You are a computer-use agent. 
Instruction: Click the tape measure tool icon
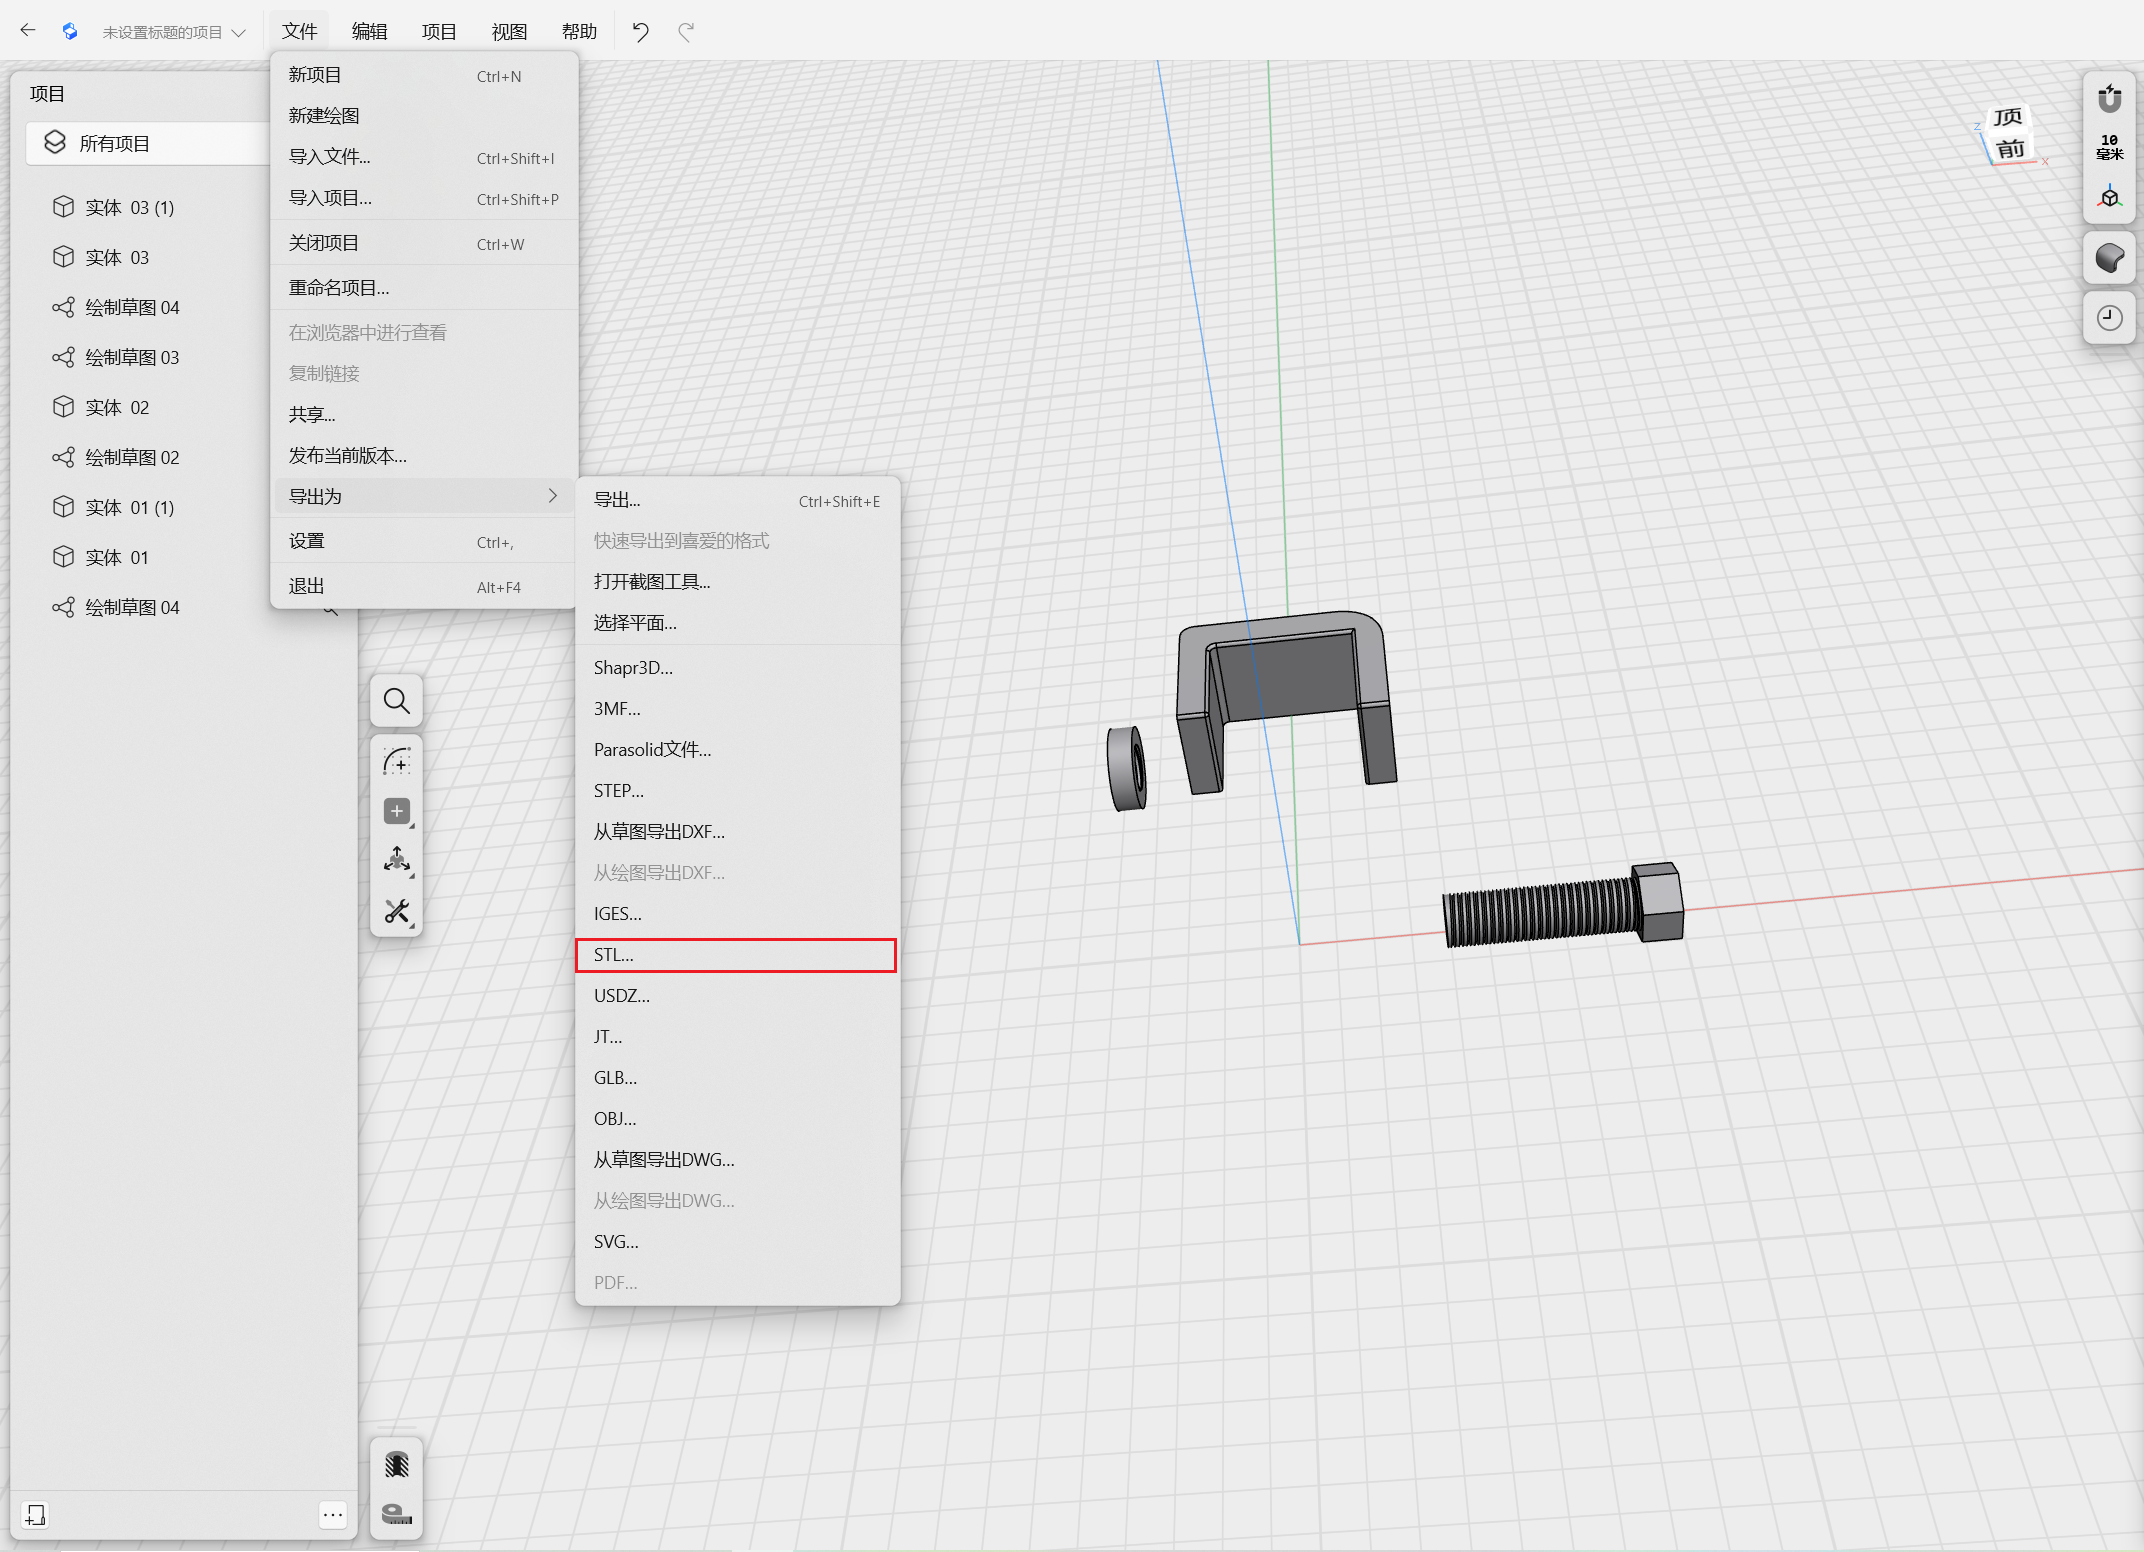397,1514
